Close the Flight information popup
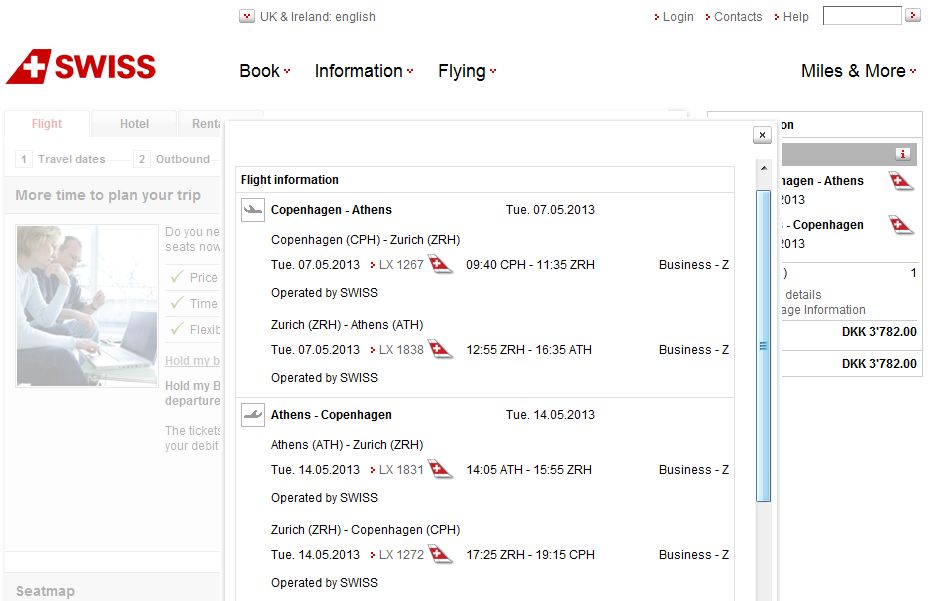 pos(762,135)
